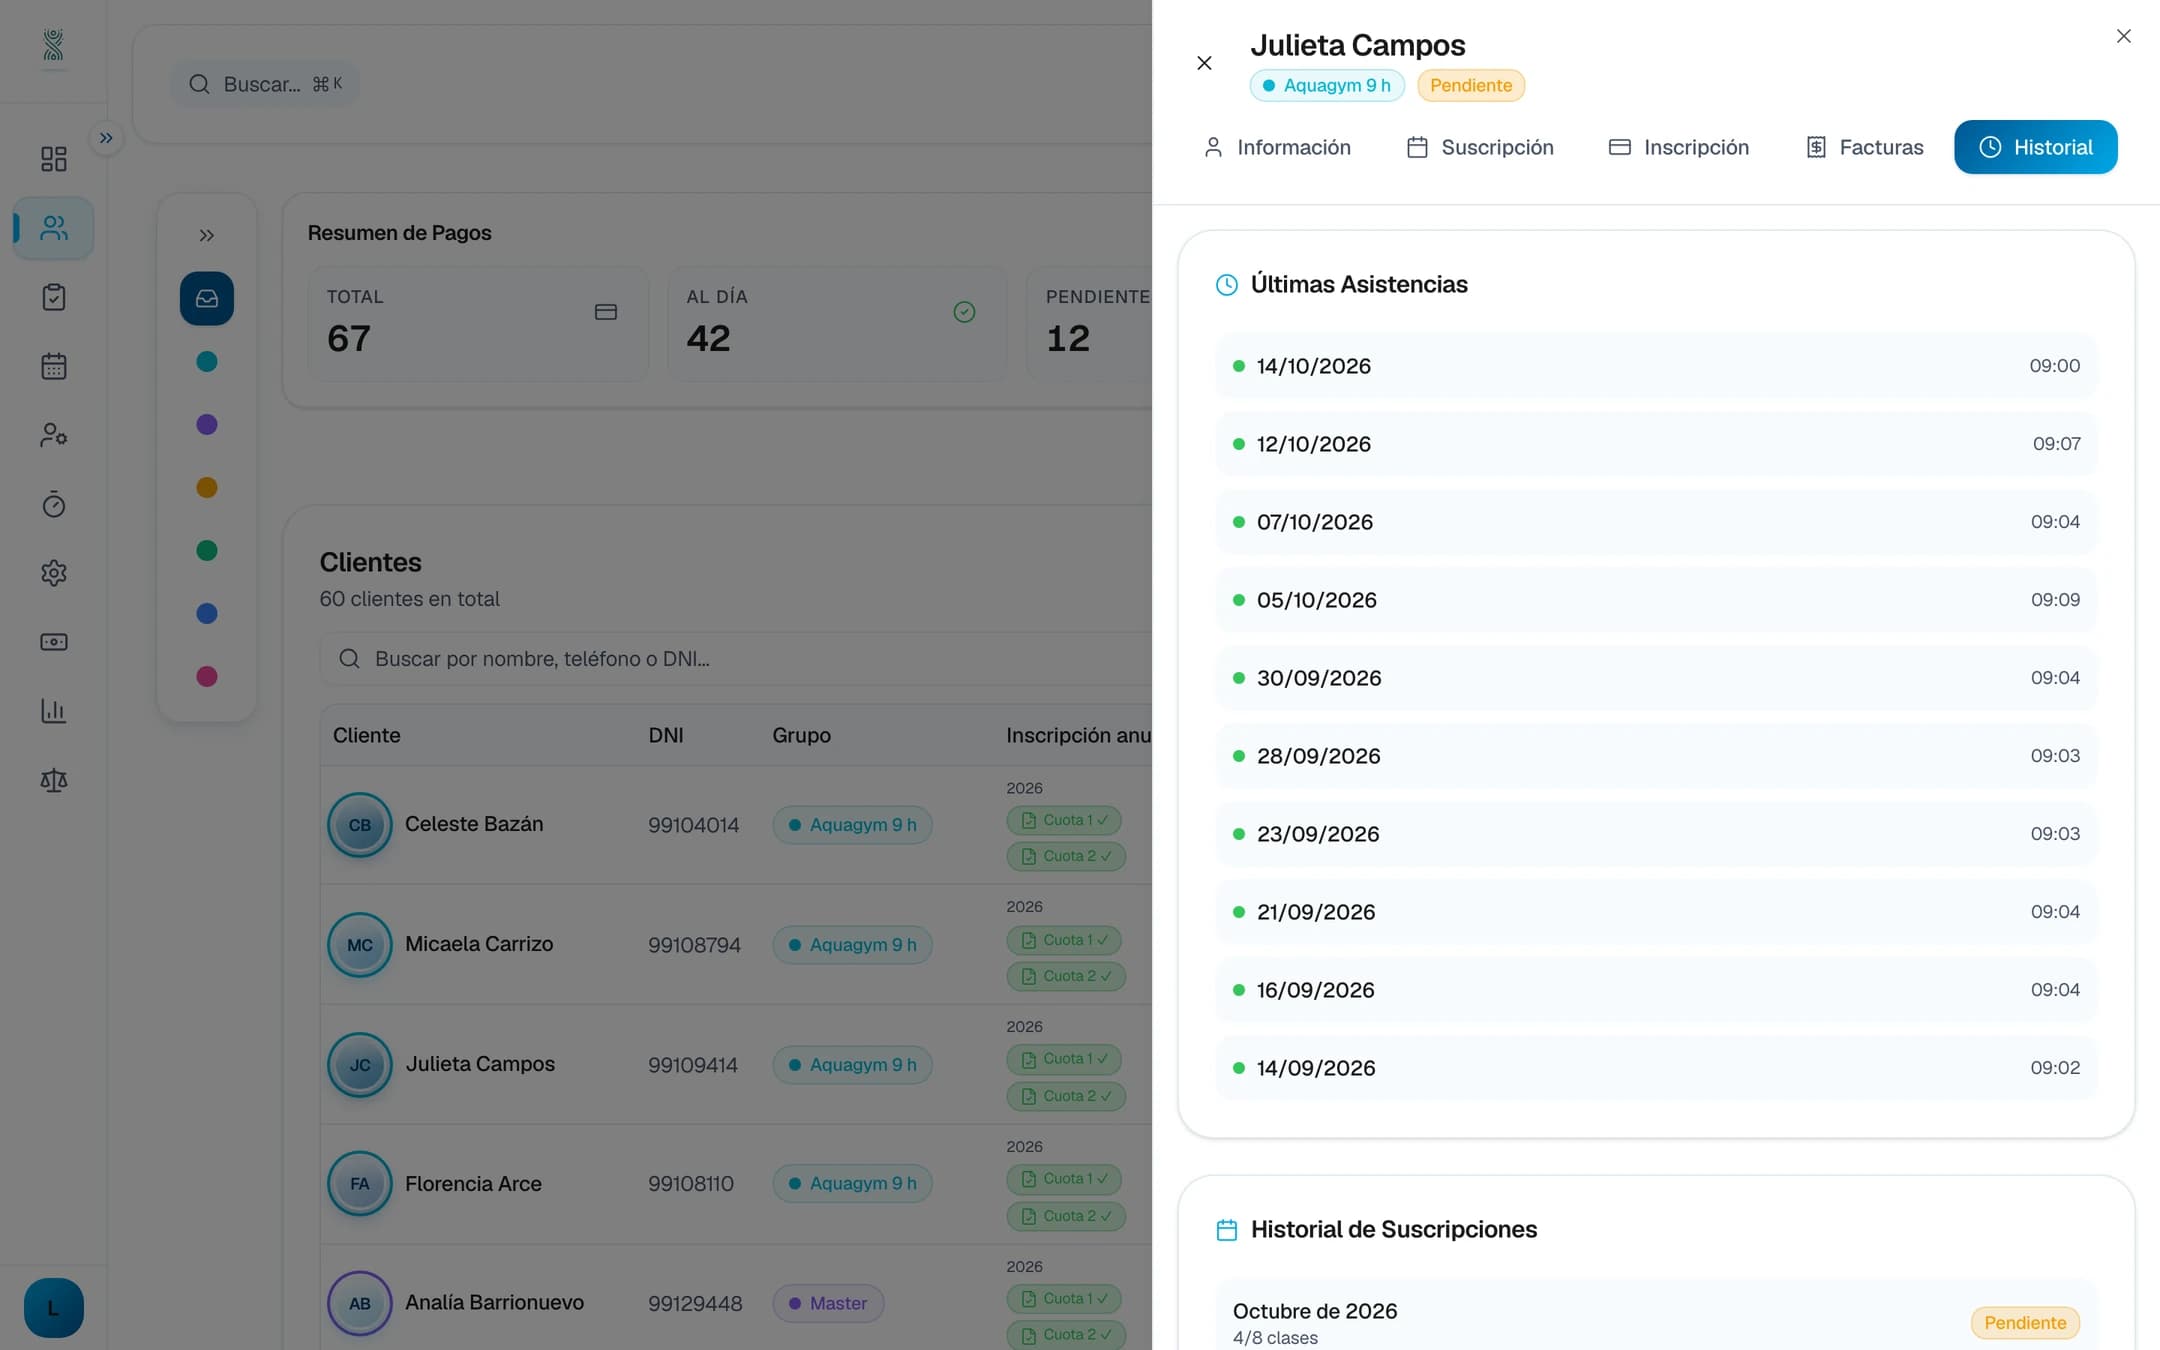Open the dashboard grid icon in sidebar

click(53, 159)
